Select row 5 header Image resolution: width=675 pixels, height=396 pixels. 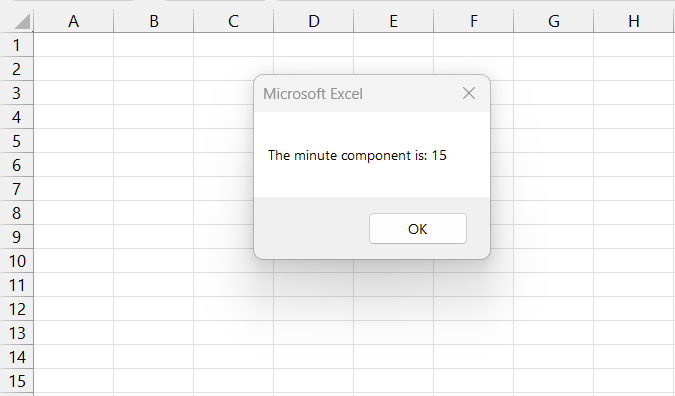16,141
